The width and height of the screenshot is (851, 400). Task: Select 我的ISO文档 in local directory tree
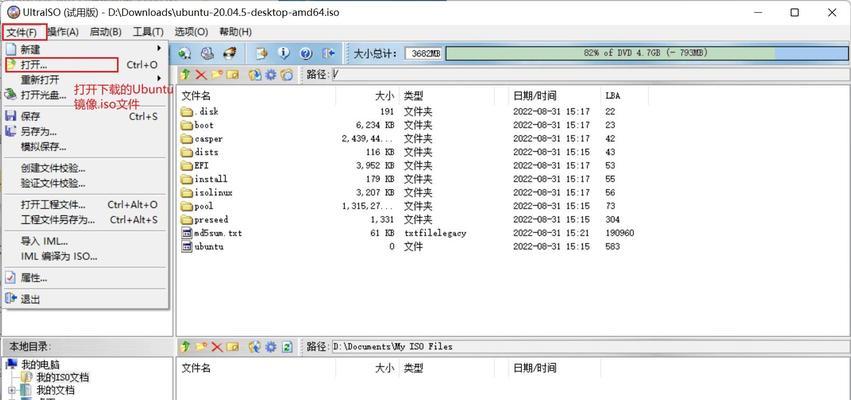62,377
